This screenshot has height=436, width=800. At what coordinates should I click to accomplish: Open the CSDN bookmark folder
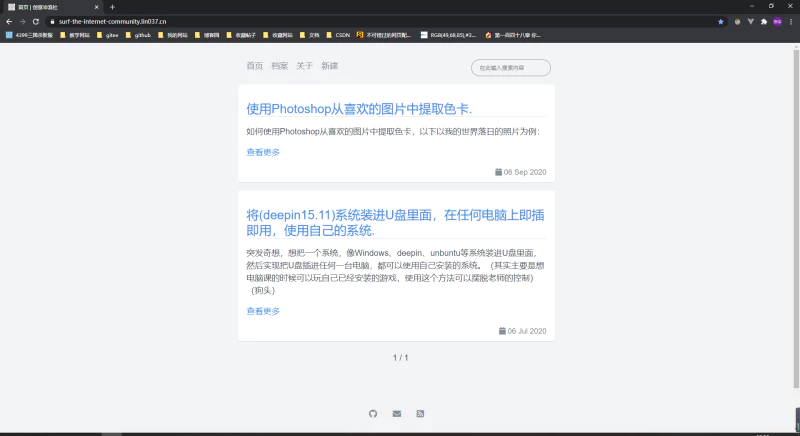(338, 35)
